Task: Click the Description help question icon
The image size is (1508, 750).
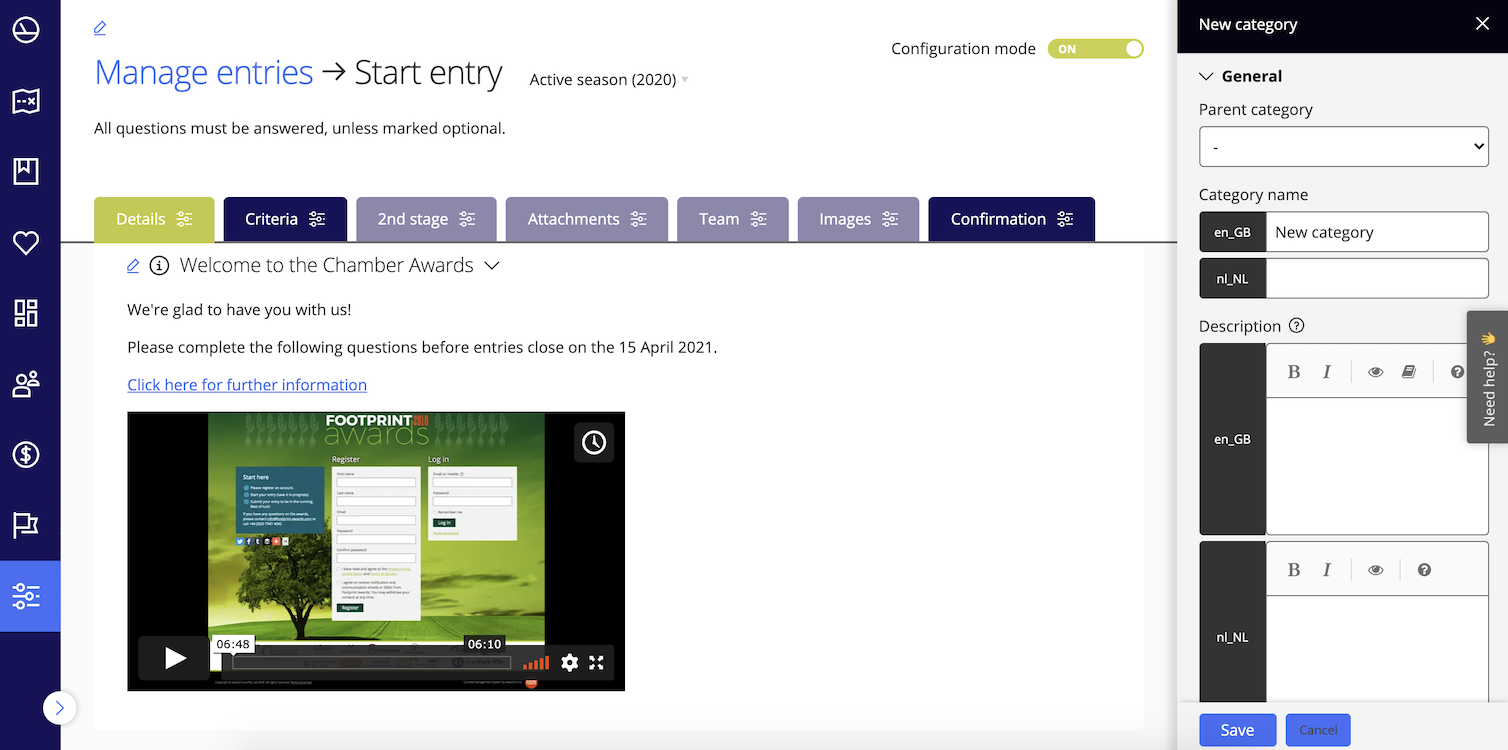Action: (x=1297, y=326)
